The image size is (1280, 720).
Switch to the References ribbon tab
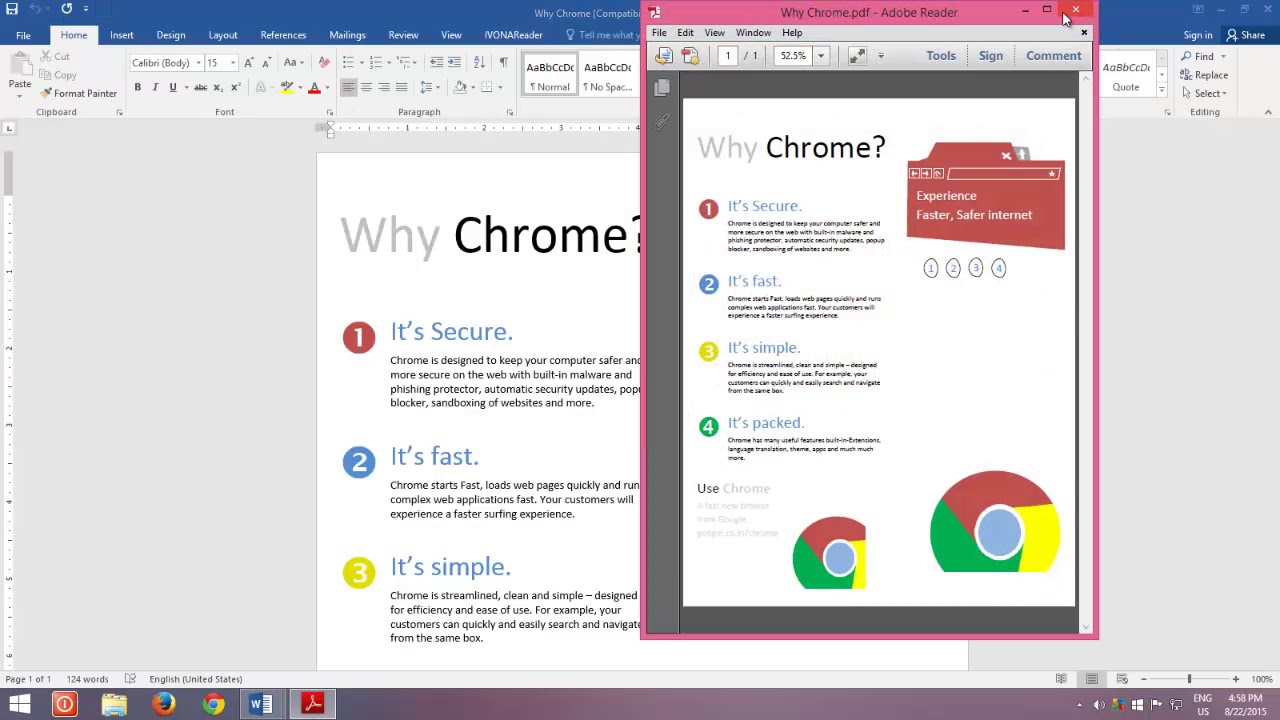tap(283, 35)
